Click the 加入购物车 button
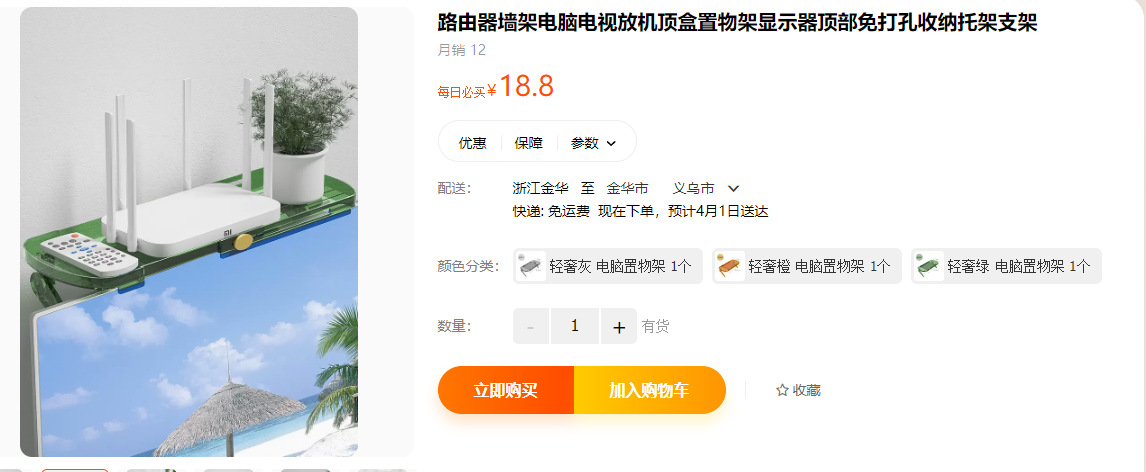Image resolution: width=1146 pixels, height=472 pixels. (650, 390)
